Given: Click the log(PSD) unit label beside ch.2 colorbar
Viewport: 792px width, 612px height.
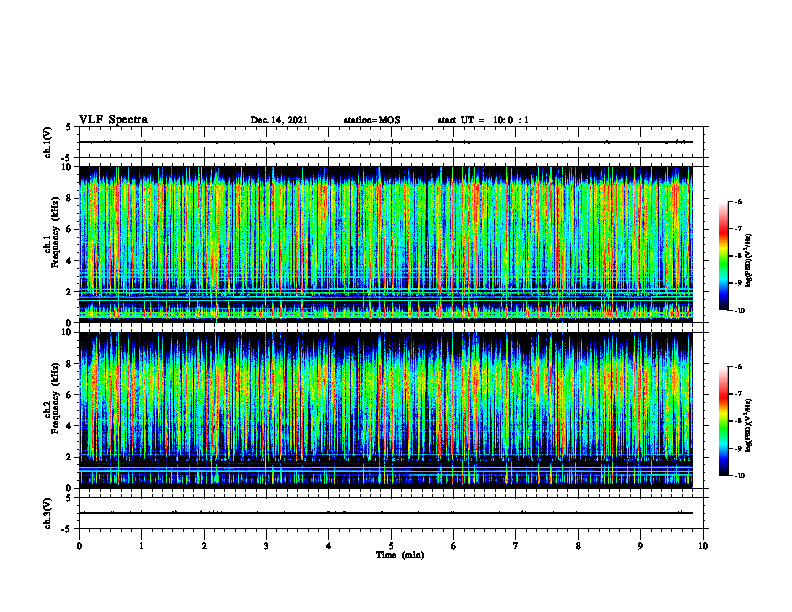Looking at the screenshot, I should pos(750,426).
